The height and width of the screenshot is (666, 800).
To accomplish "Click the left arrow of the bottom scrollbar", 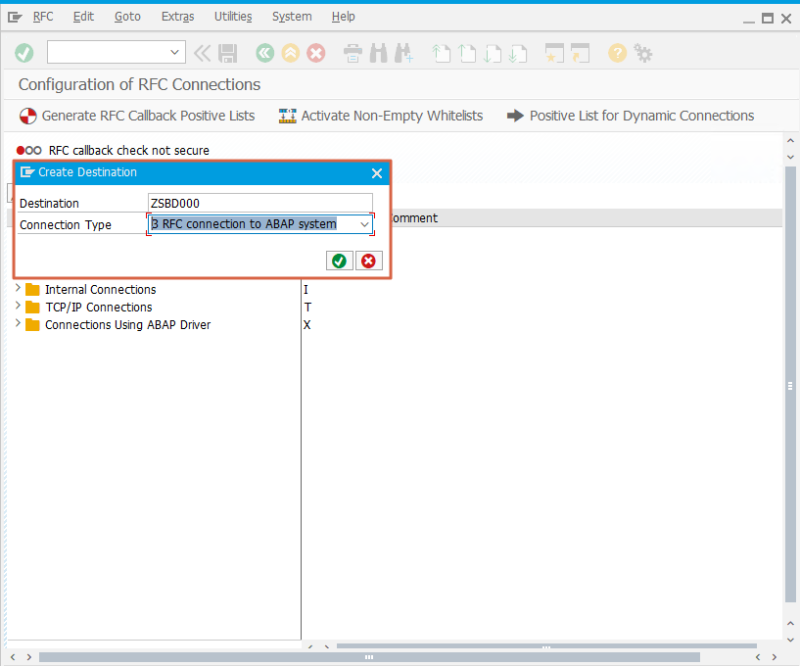I will 13,657.
